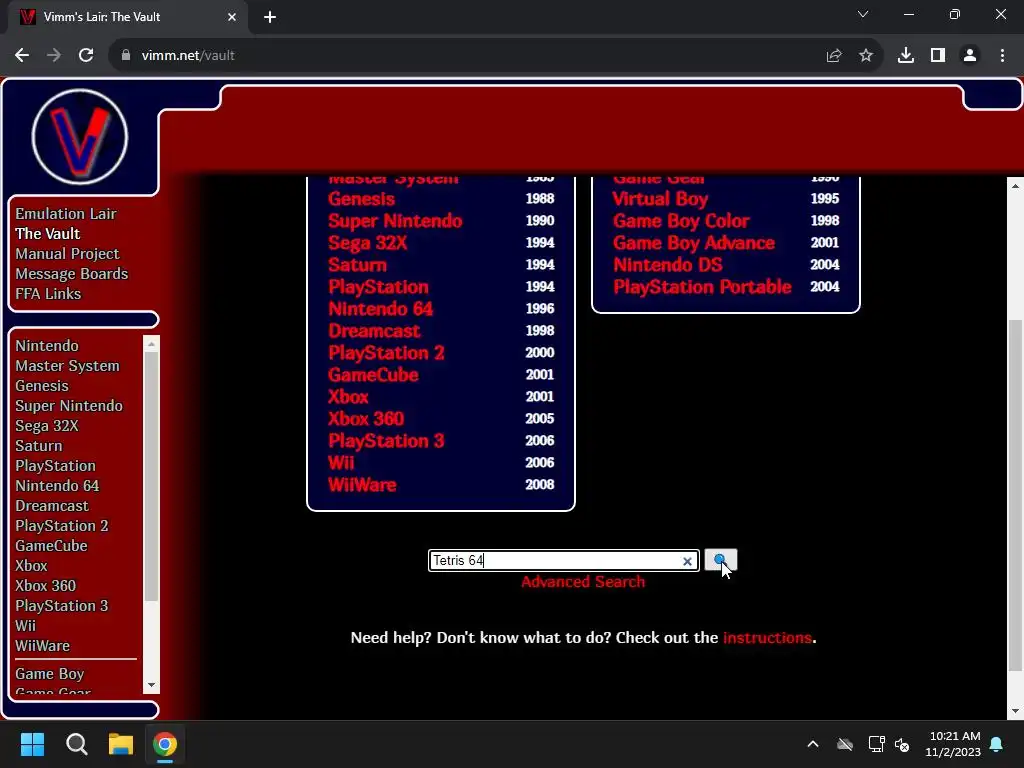Image resolution: width=1024 pixels, height=768 pixels.
Task: Open Super Nintendo in main console list
Action: pyautogui.click(x=395, y=221)
